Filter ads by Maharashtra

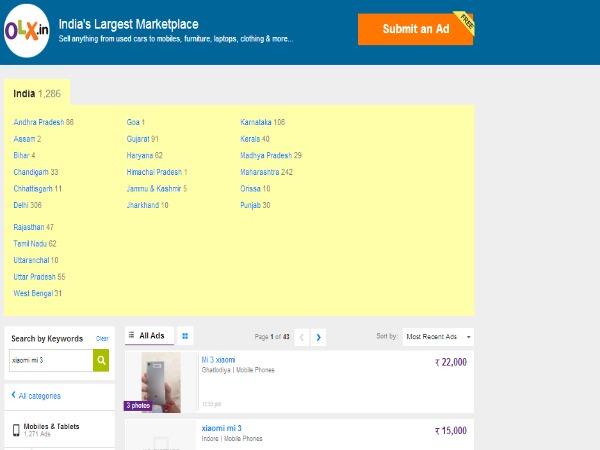coord(266,172)
